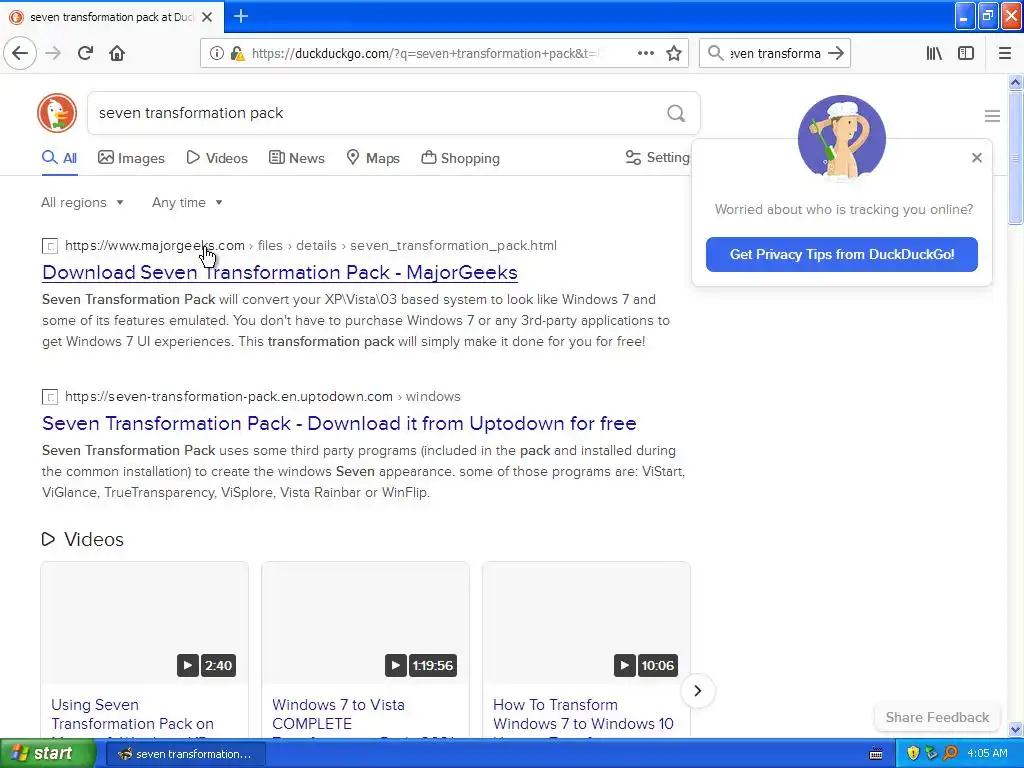Viewport: 1024px width, 768px height.
Task: Click the majorgeeks result favicon
Action: 50,246
